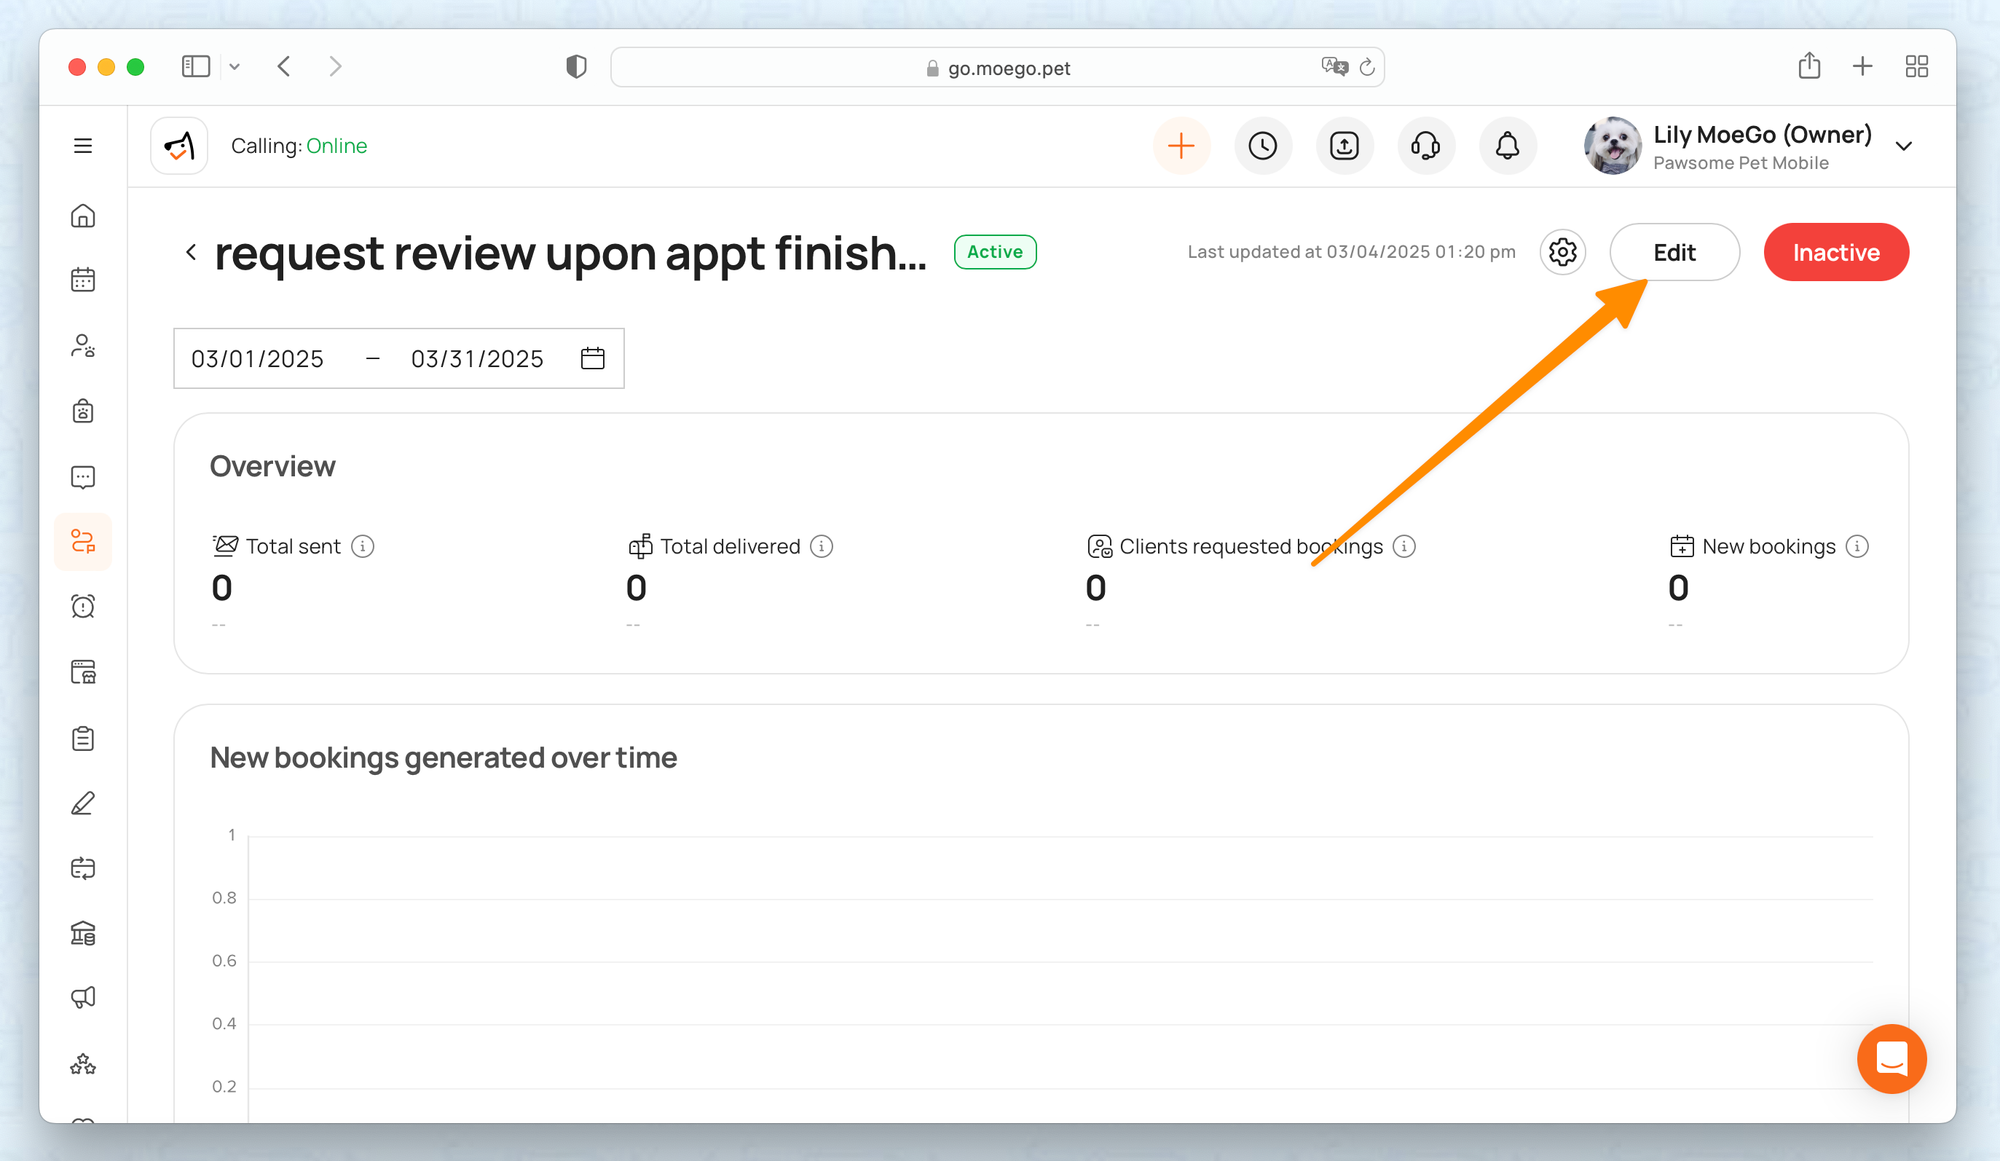The width and height of the screenshot is (2000, 1161).
Task: Open the automation settings gear icon
Action: click(1563, 252)
